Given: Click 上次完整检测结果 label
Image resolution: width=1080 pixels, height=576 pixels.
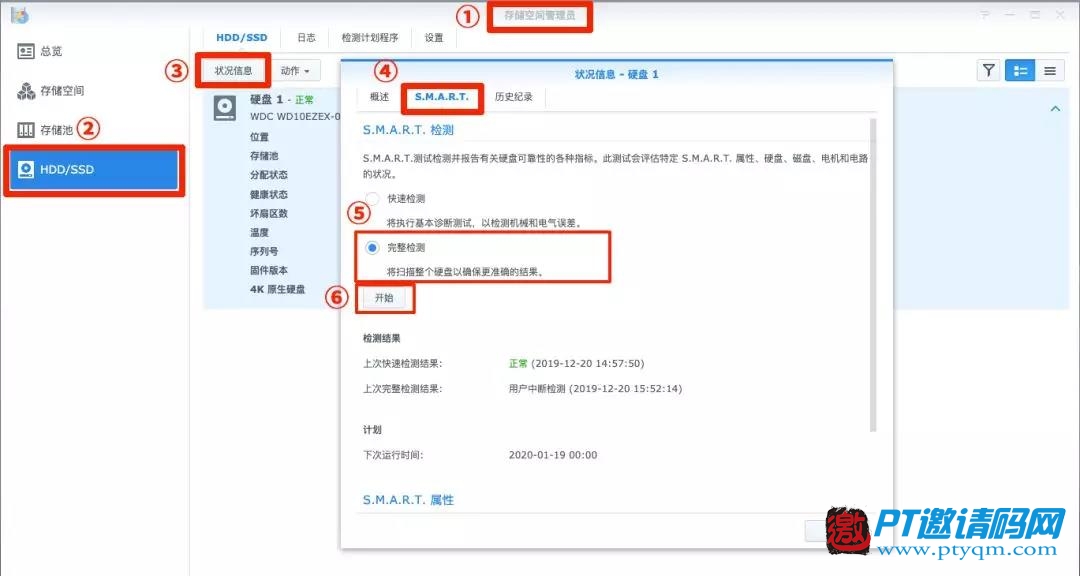Looking at the screenshot, I should point(403,389).
